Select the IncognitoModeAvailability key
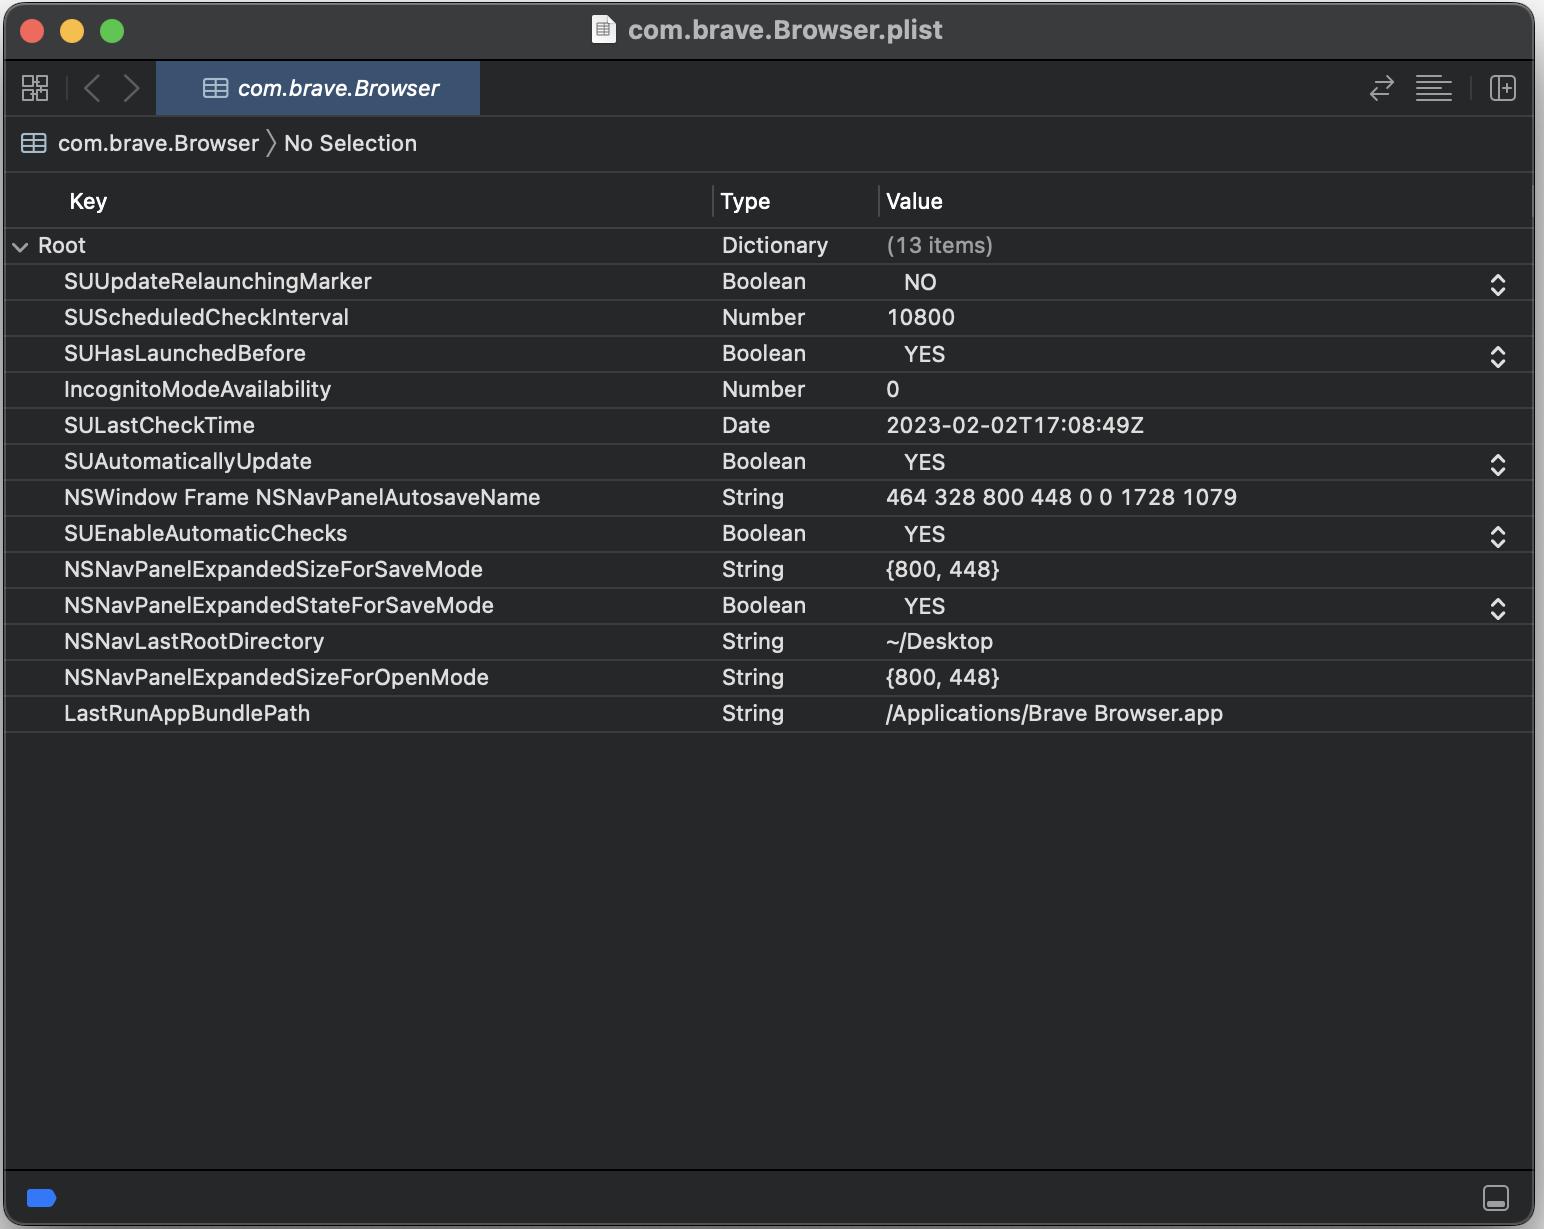1544x1229 pixels. (197, 390)
